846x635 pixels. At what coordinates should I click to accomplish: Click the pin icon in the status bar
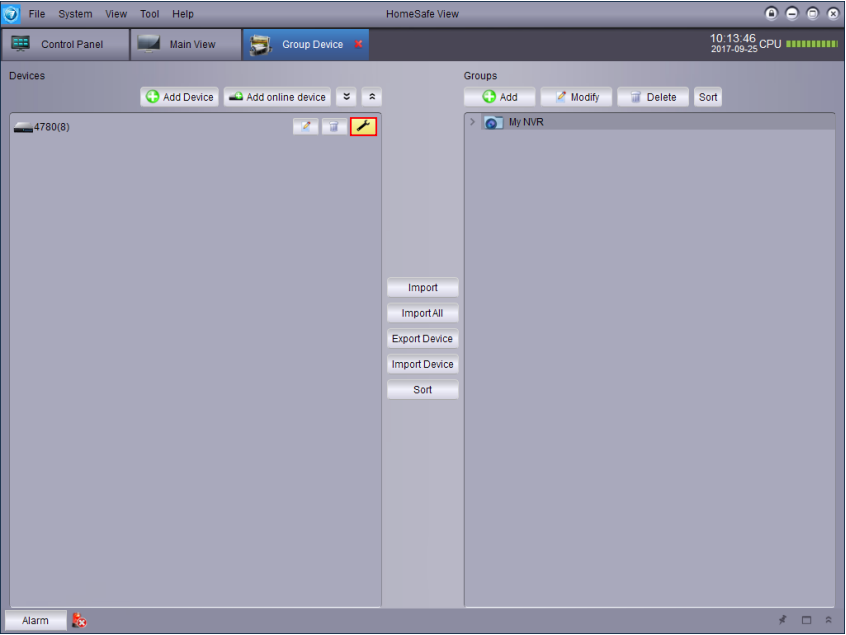[783, 621]
